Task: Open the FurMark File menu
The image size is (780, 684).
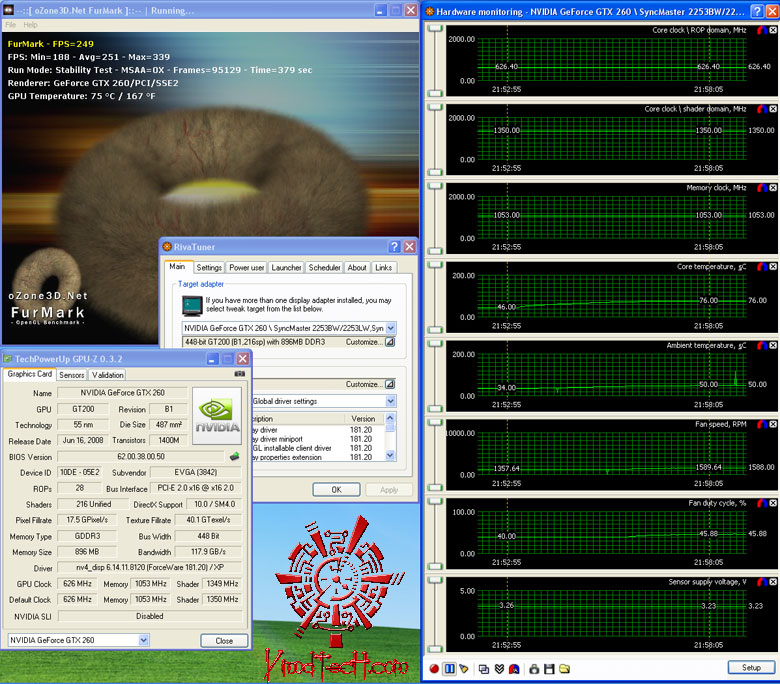Action: [x=10, y=25]
